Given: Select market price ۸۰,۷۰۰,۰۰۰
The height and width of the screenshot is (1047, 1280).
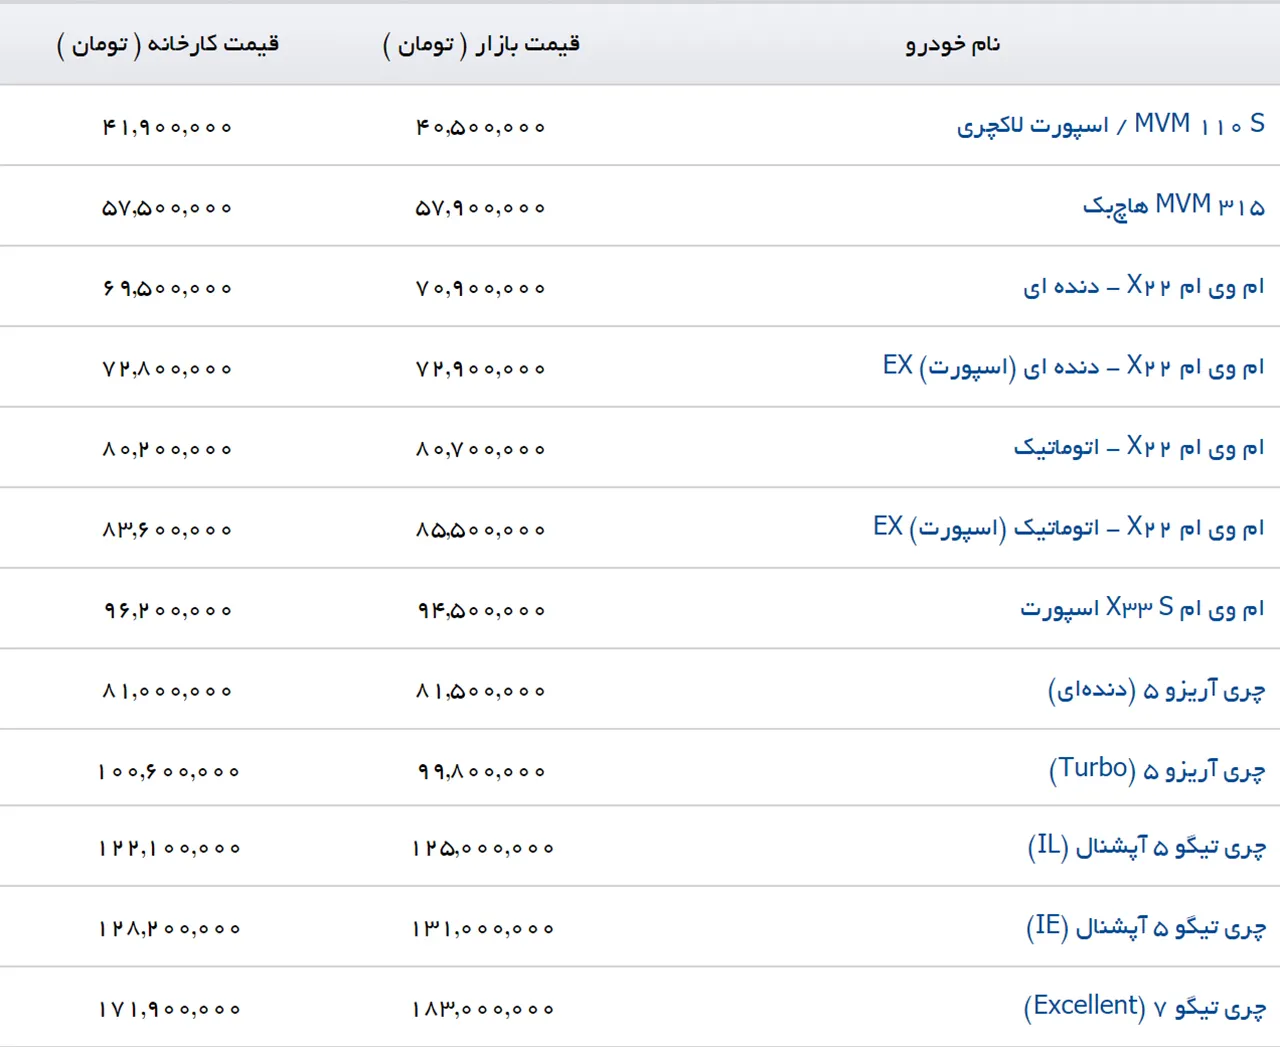Looking at the screenshot, I should point(481,450).
